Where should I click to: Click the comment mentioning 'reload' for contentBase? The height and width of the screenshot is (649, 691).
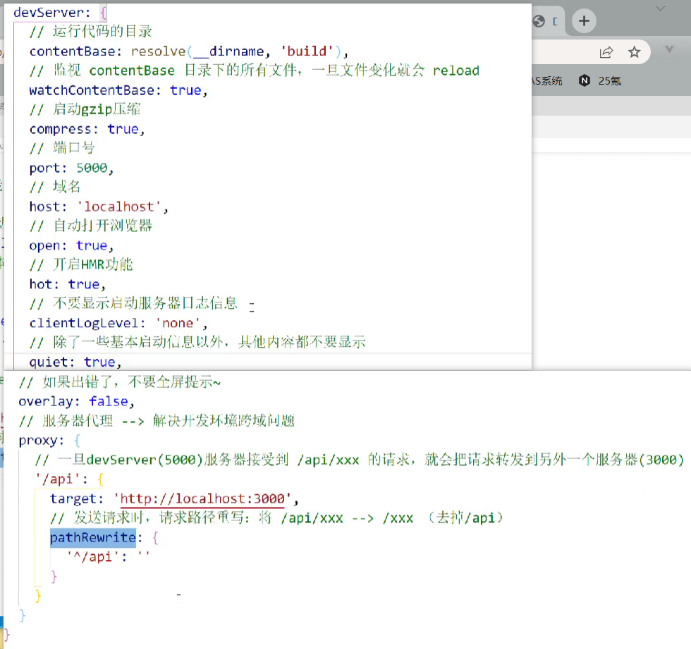254,70
